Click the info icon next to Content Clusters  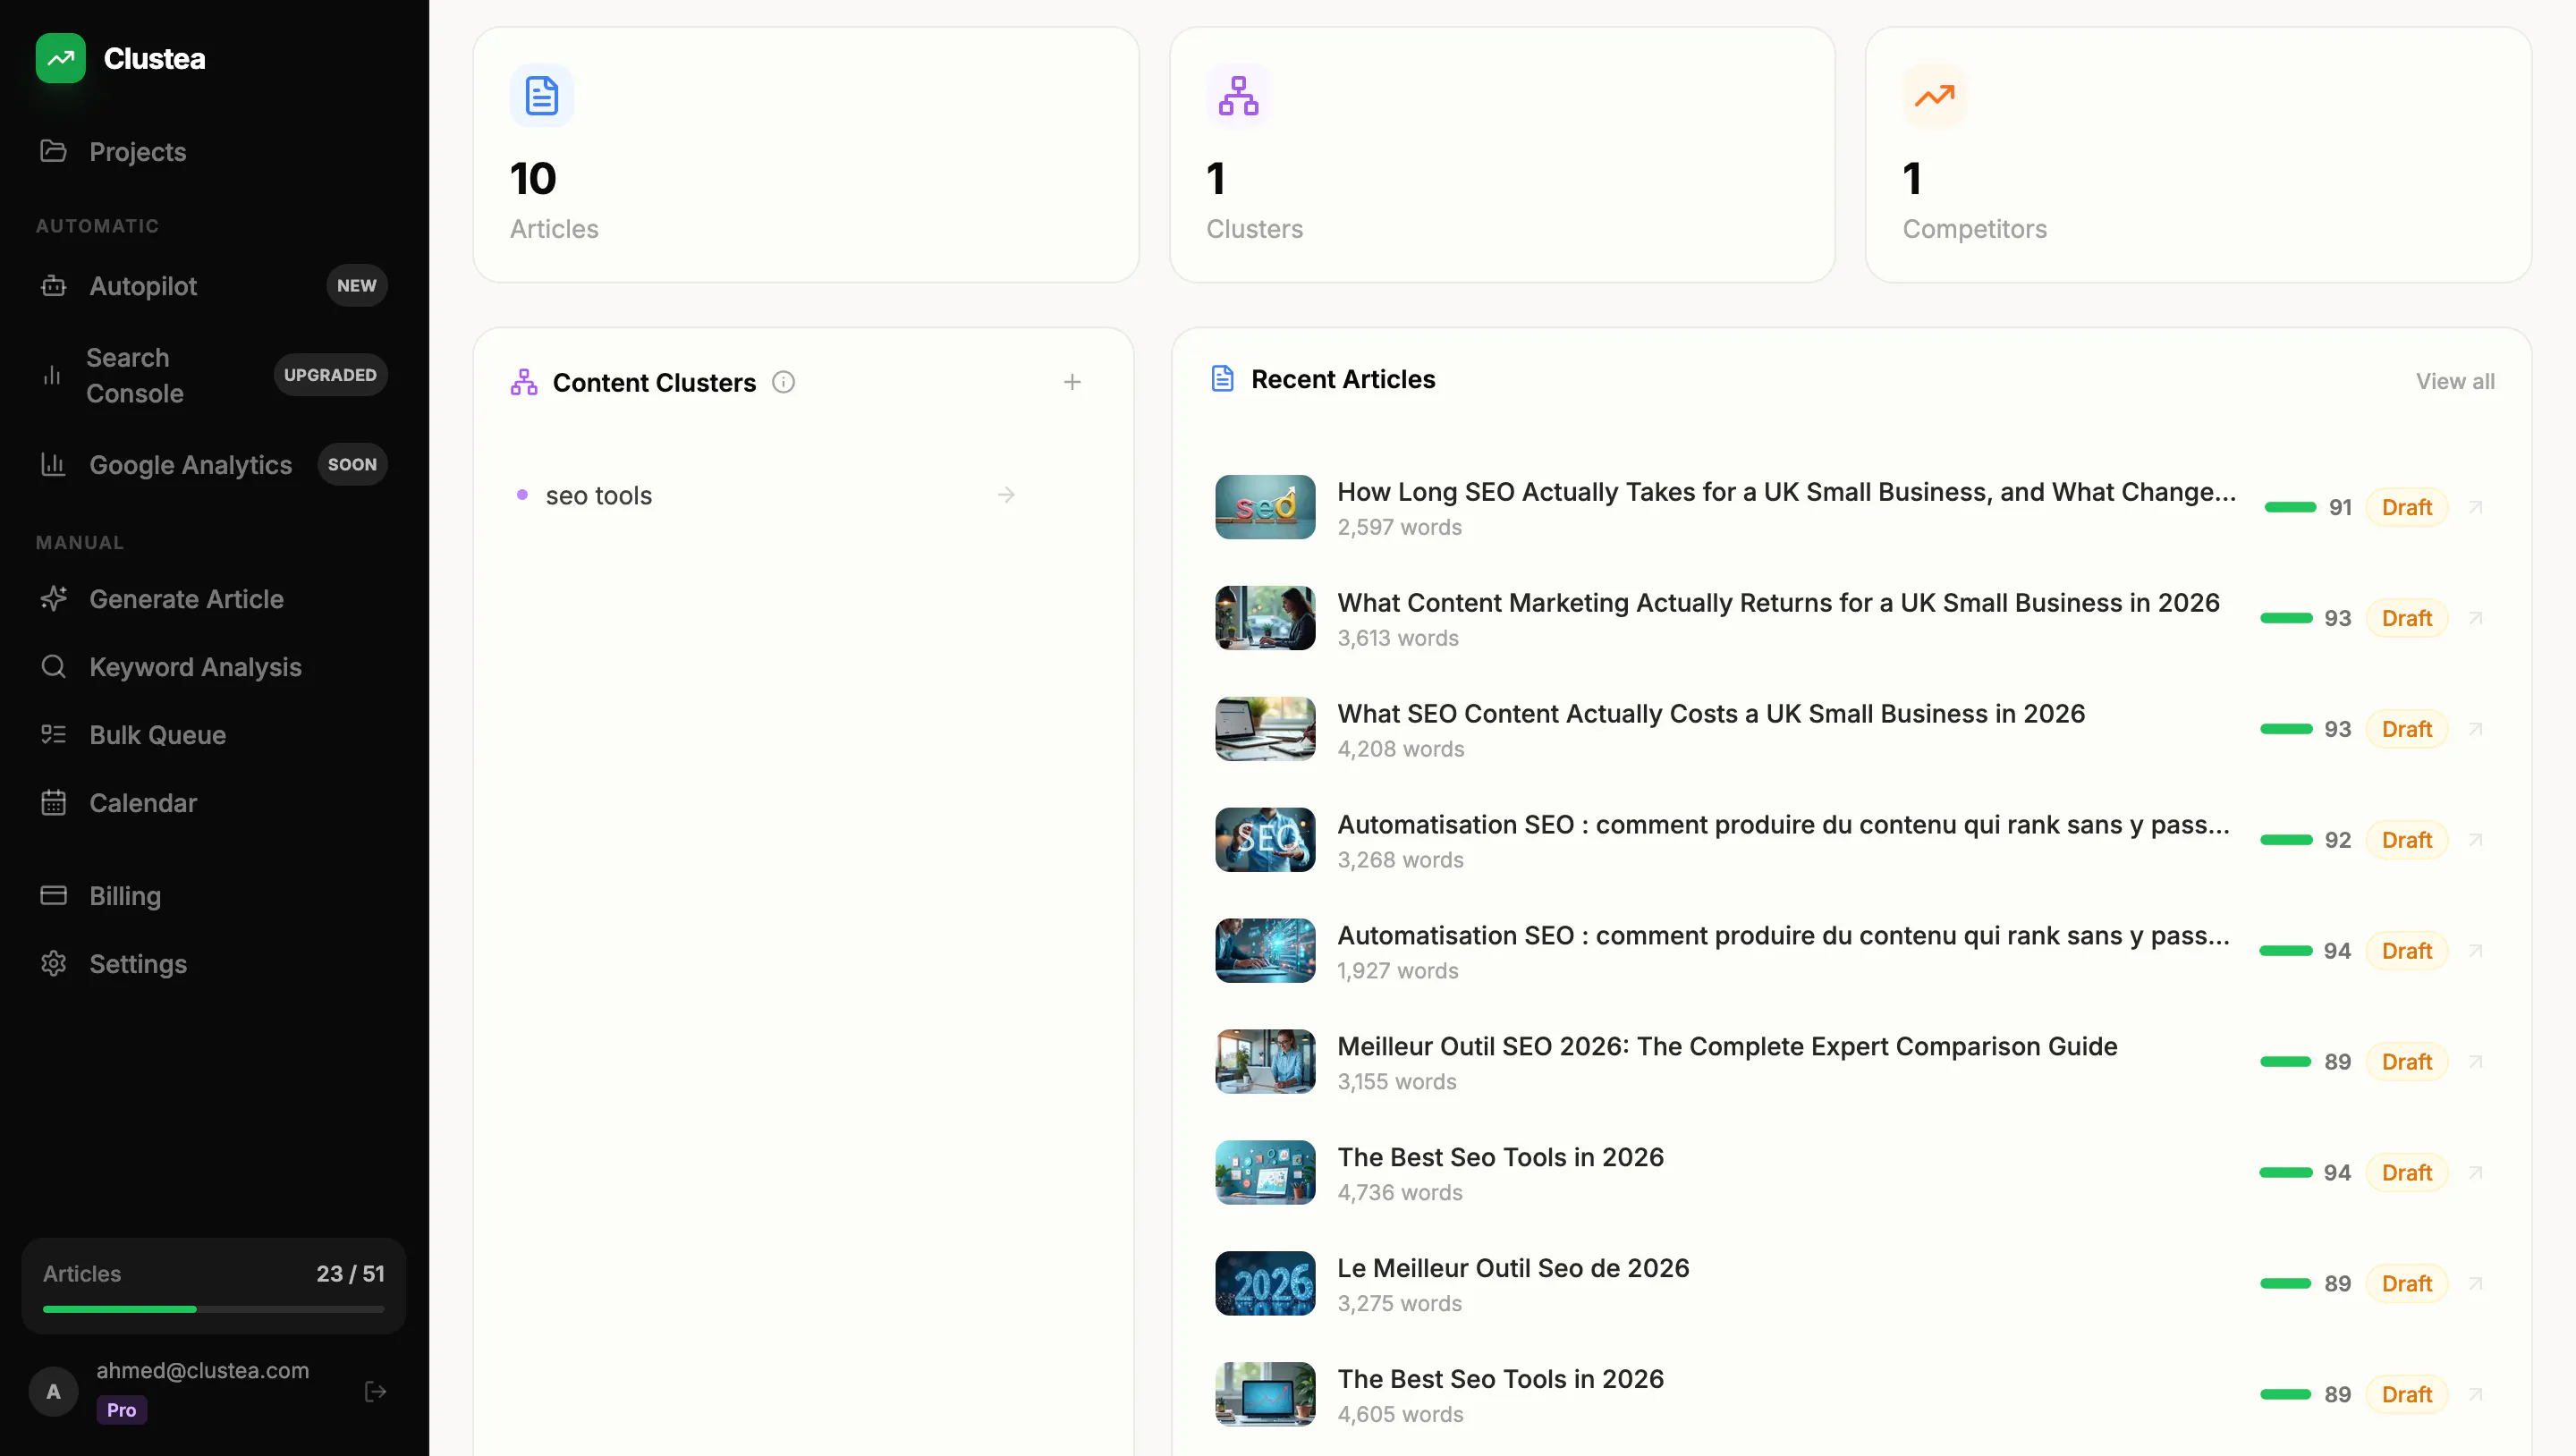pos(783,382)
